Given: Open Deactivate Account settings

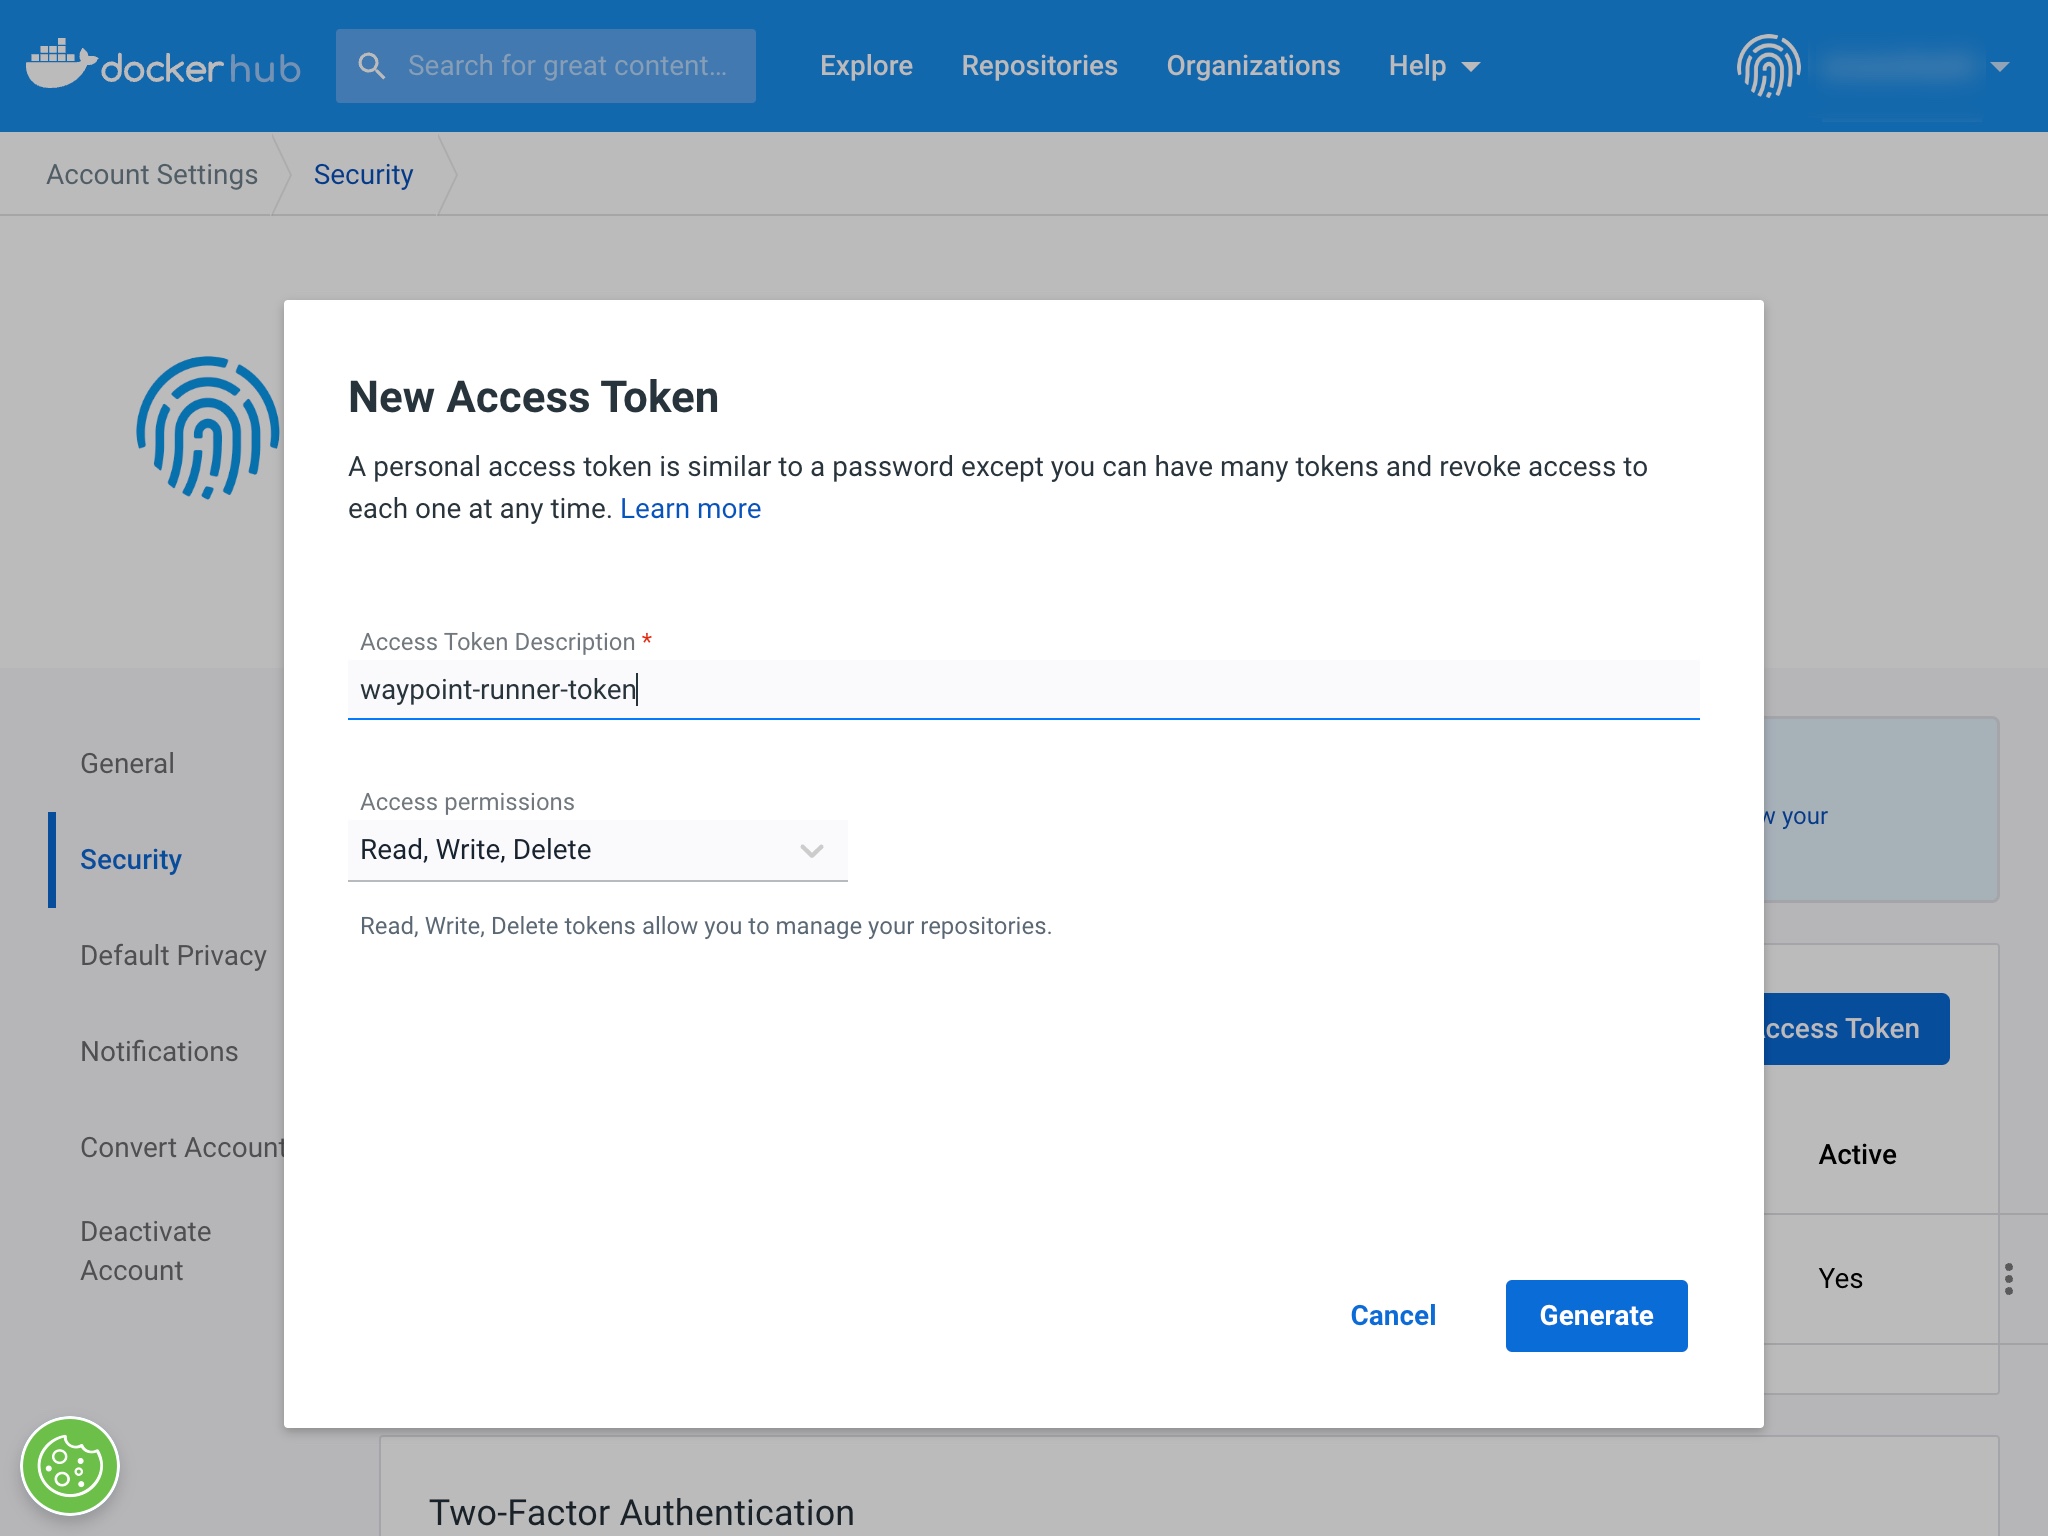Looking at the screenshot, I should [146, 1251].
